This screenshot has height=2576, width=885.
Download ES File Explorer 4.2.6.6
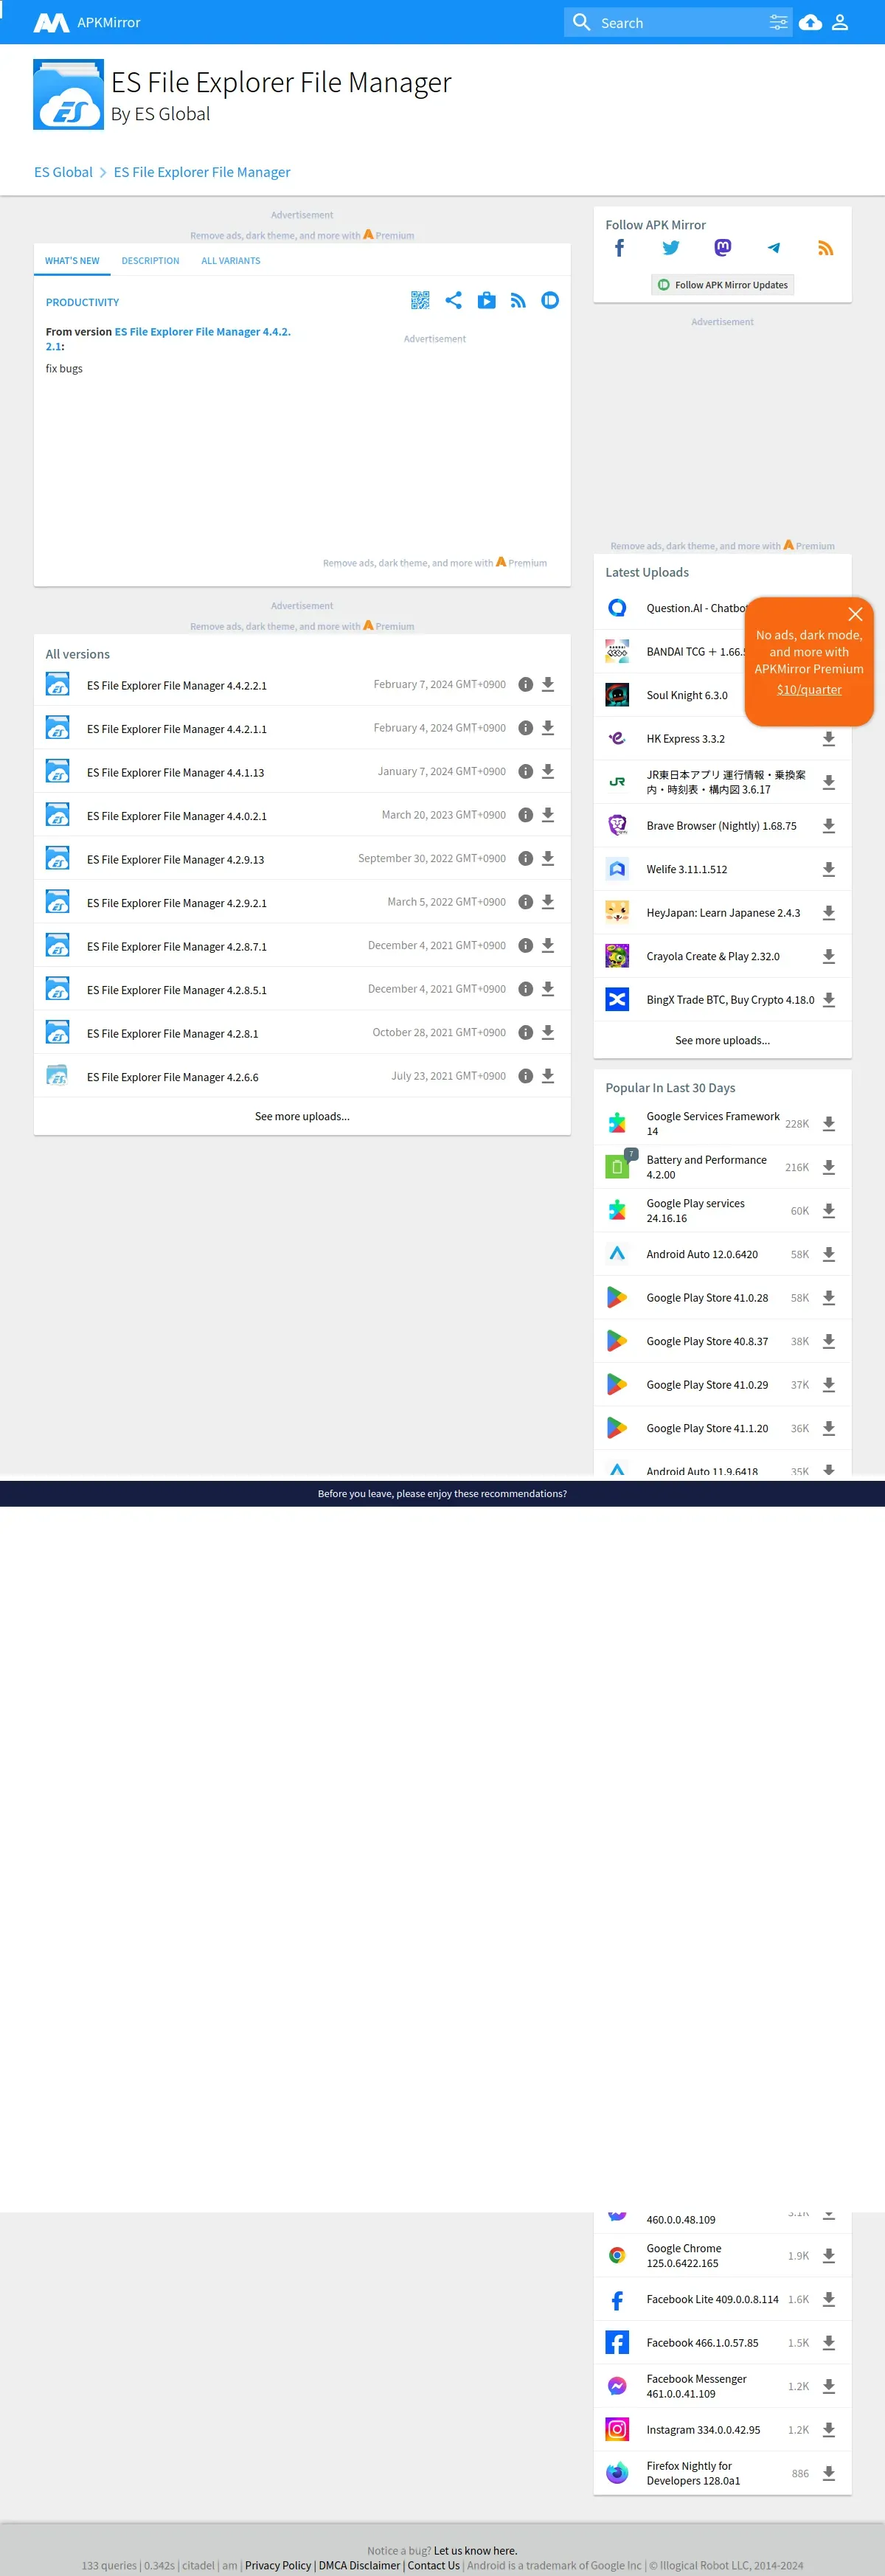pos(548,1076)
